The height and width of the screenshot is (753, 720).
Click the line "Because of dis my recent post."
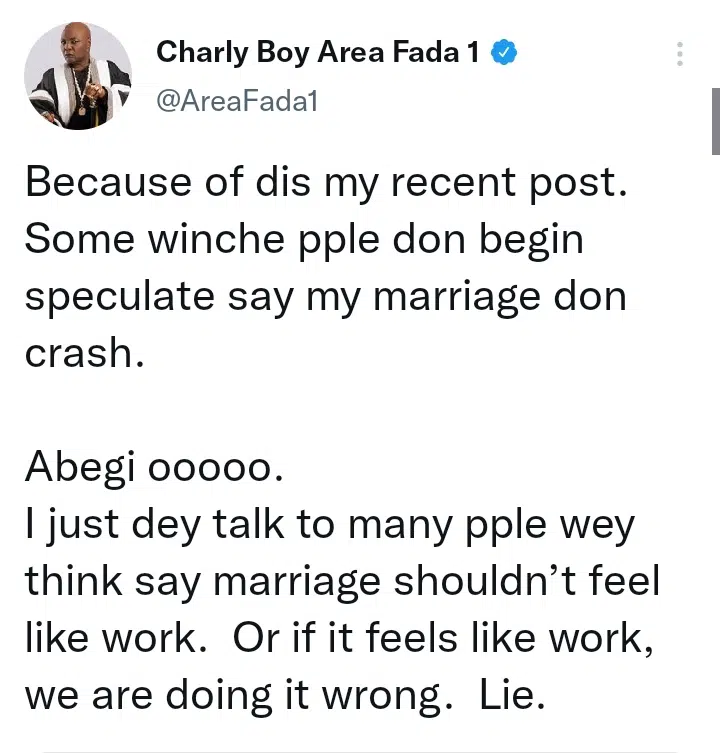(x=326, y=184)
